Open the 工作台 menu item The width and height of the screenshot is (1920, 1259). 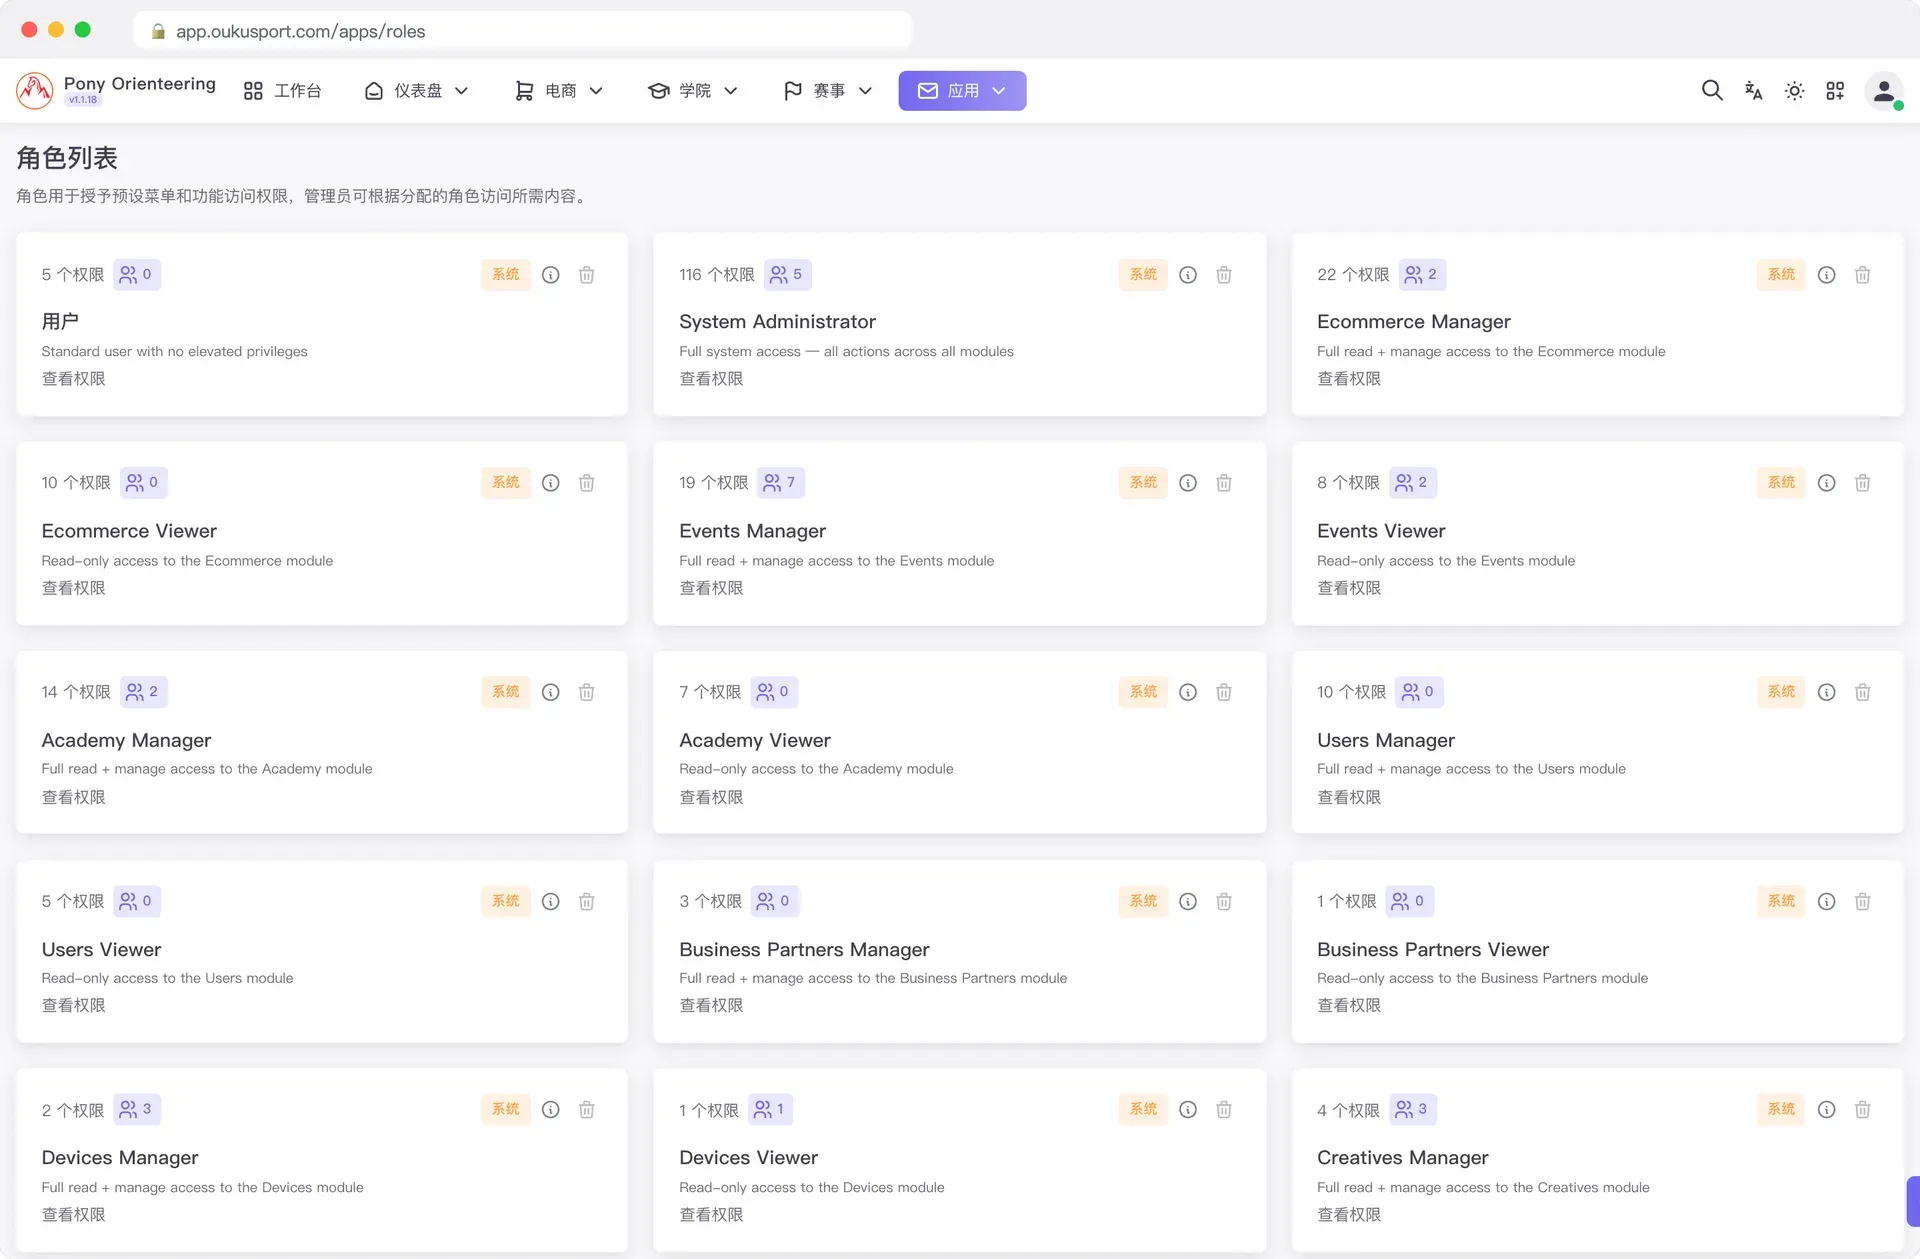pos(283,91)
